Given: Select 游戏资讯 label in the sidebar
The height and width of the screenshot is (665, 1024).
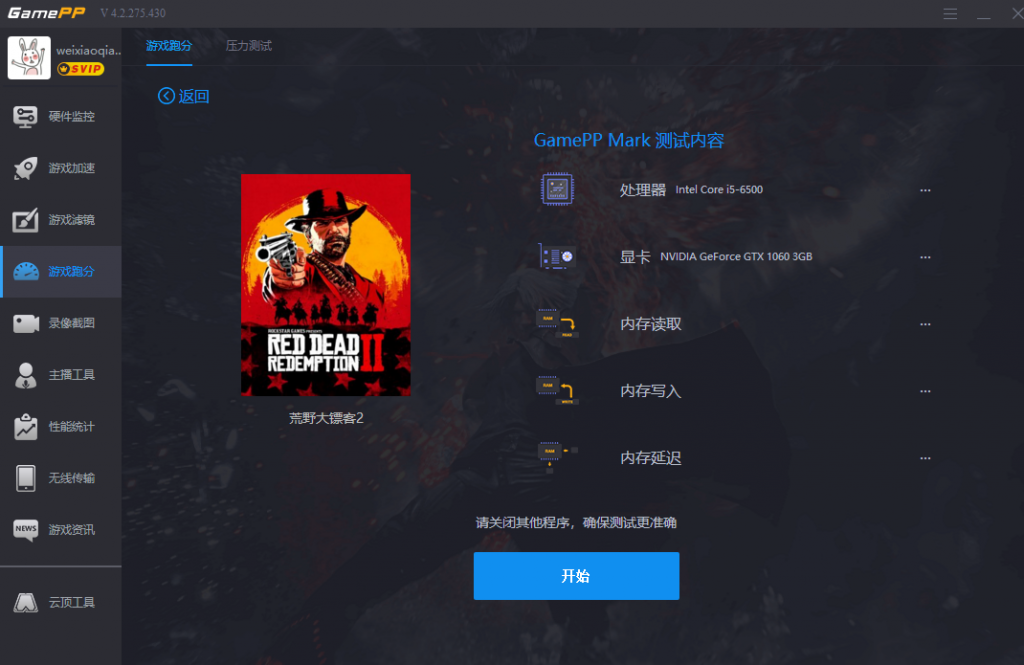Looking at the screenshot, I should (72, 530).
